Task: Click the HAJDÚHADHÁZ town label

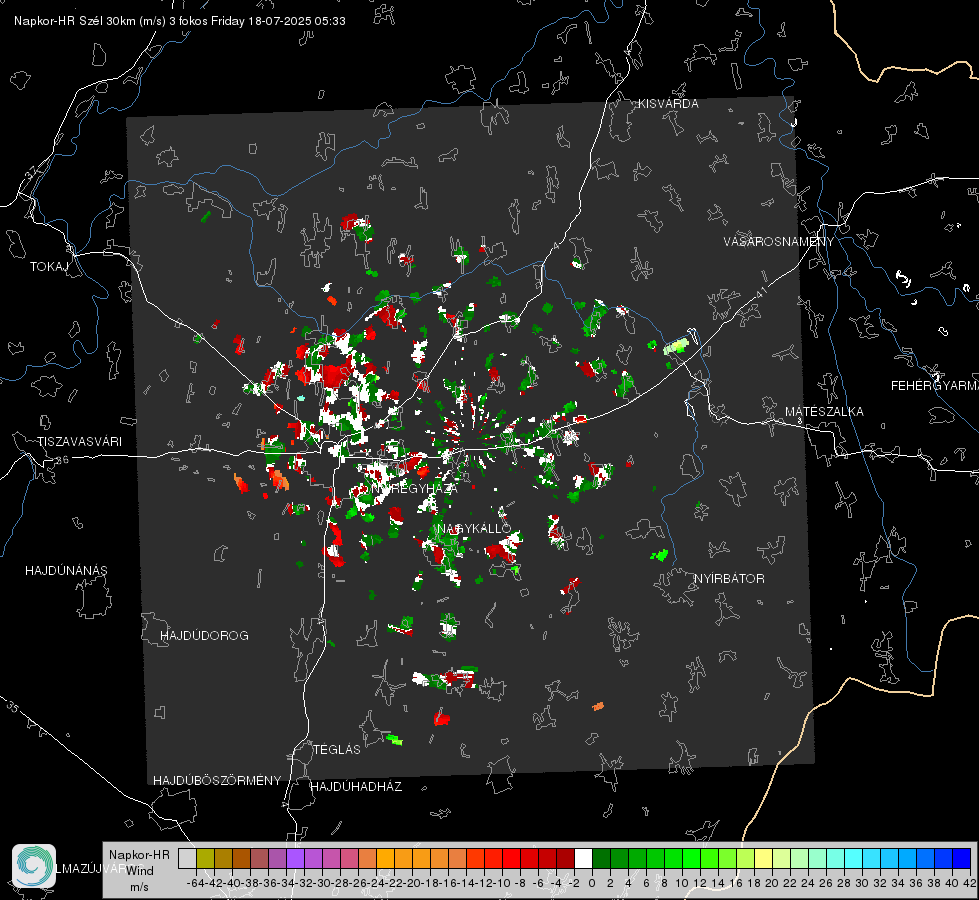Action: (356, 787)
